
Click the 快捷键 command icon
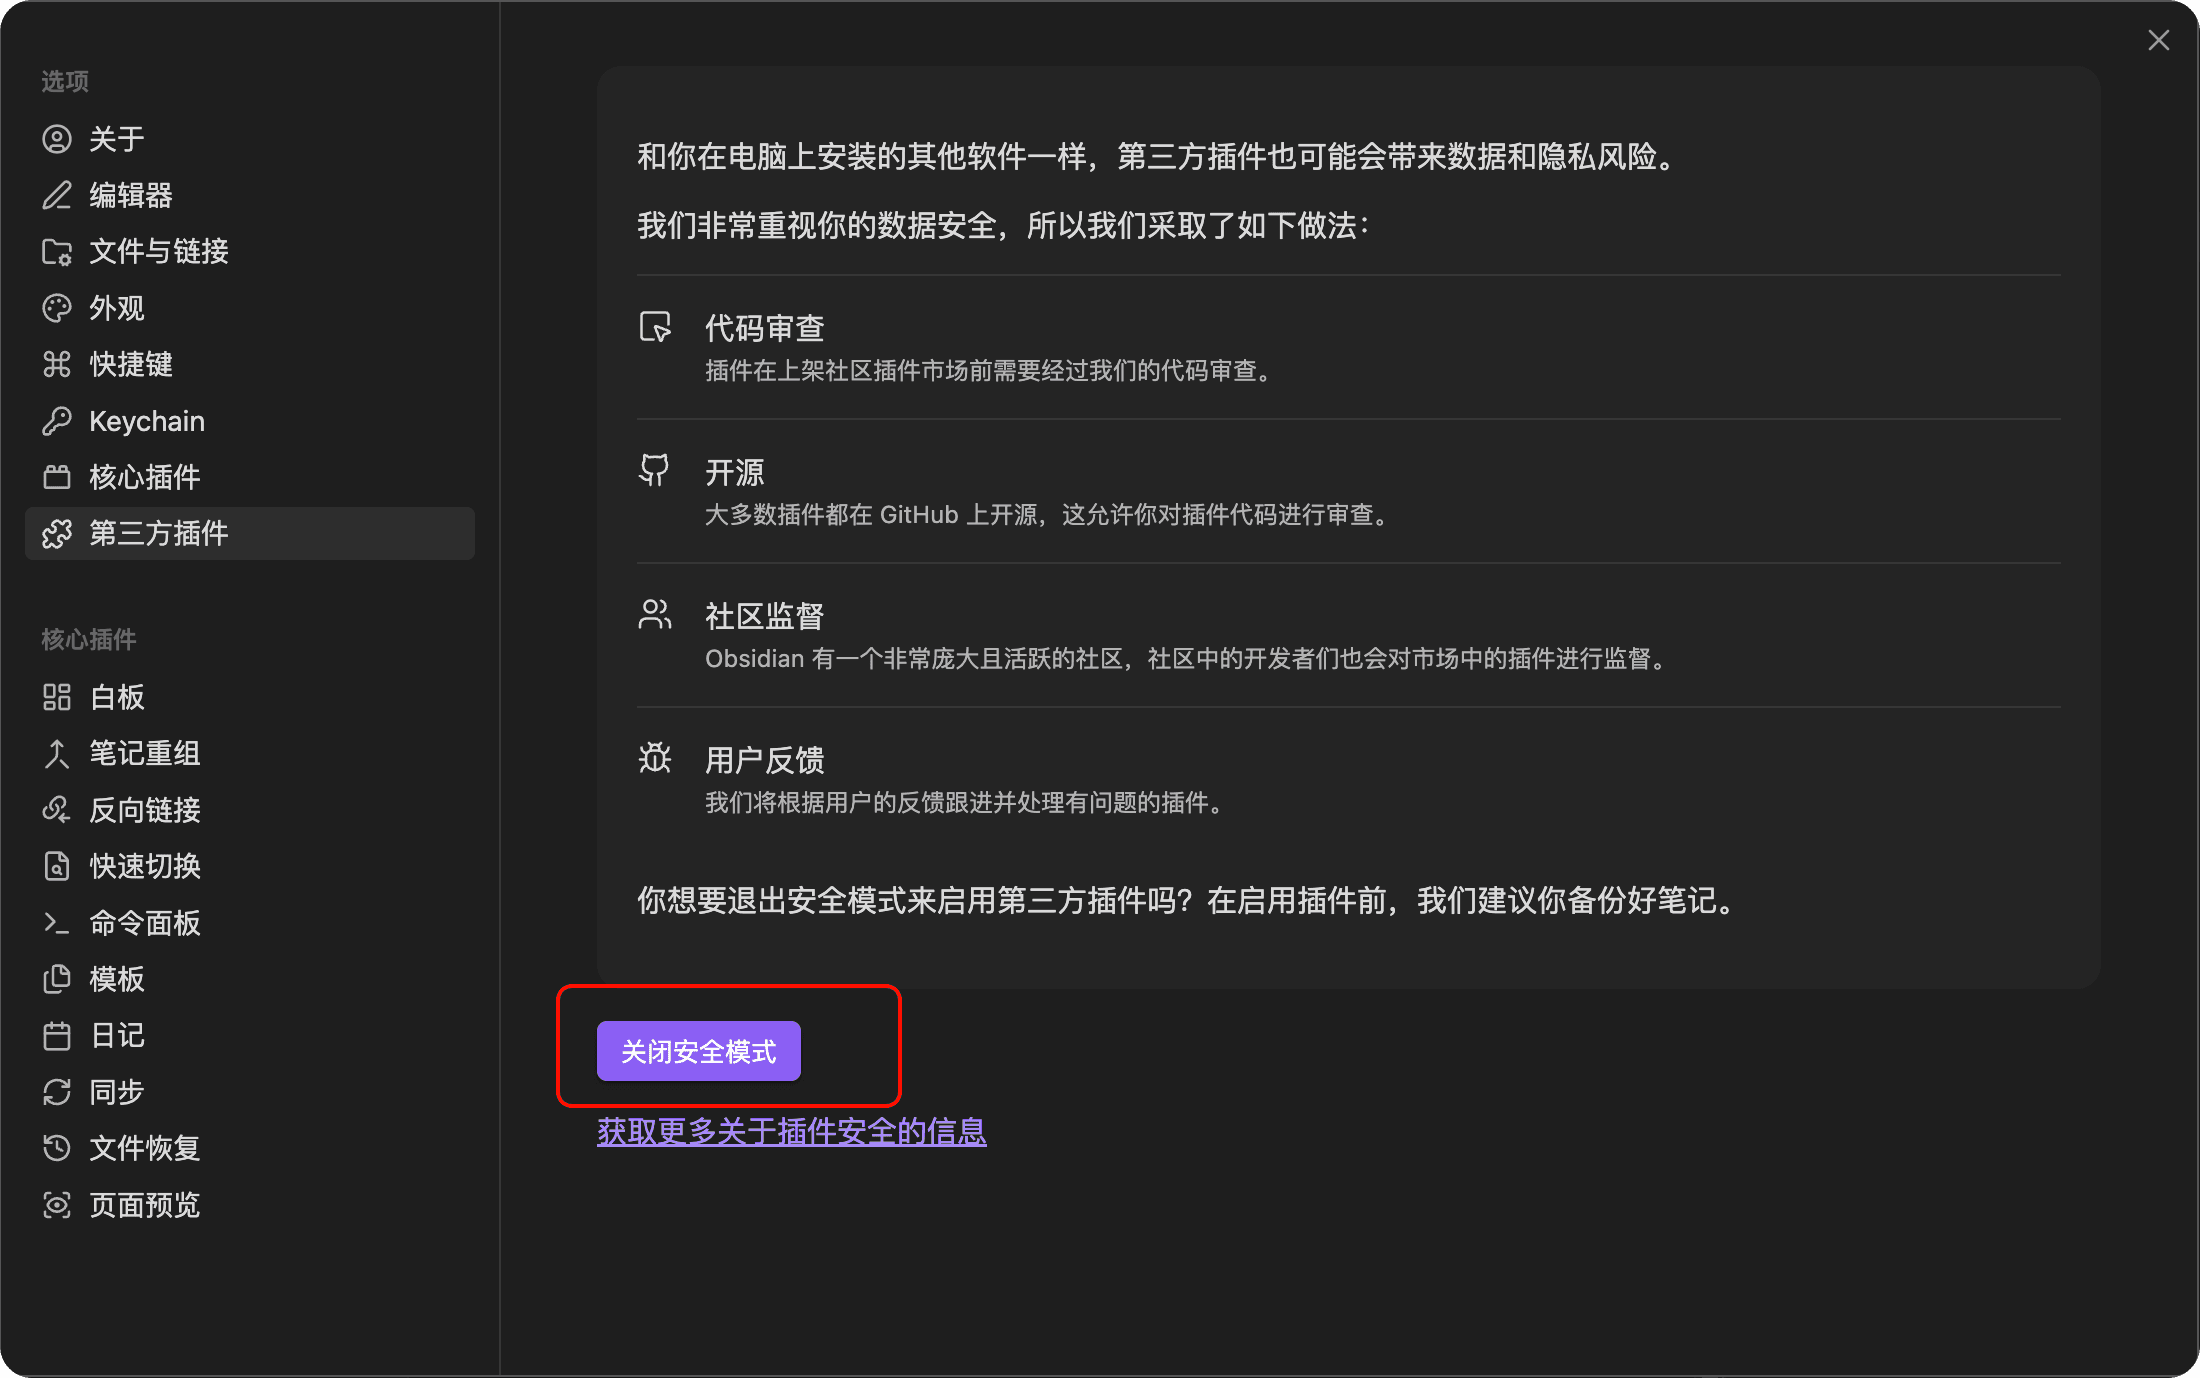(57, 364)
